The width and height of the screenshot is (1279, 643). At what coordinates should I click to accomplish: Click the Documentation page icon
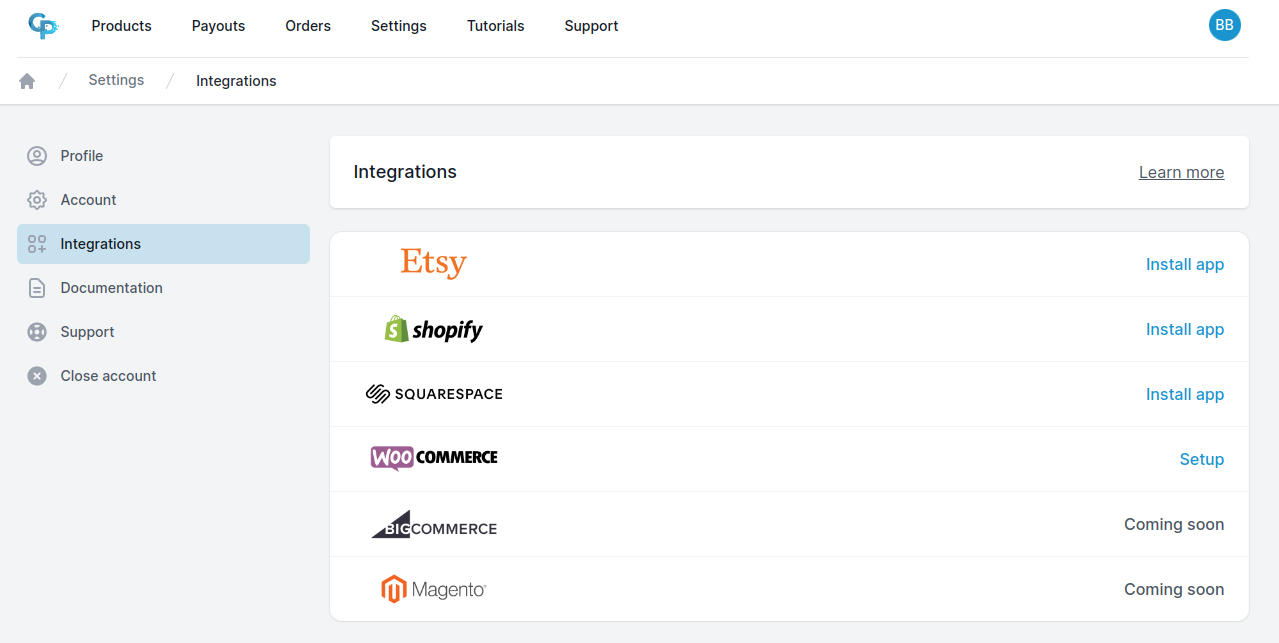37,287
